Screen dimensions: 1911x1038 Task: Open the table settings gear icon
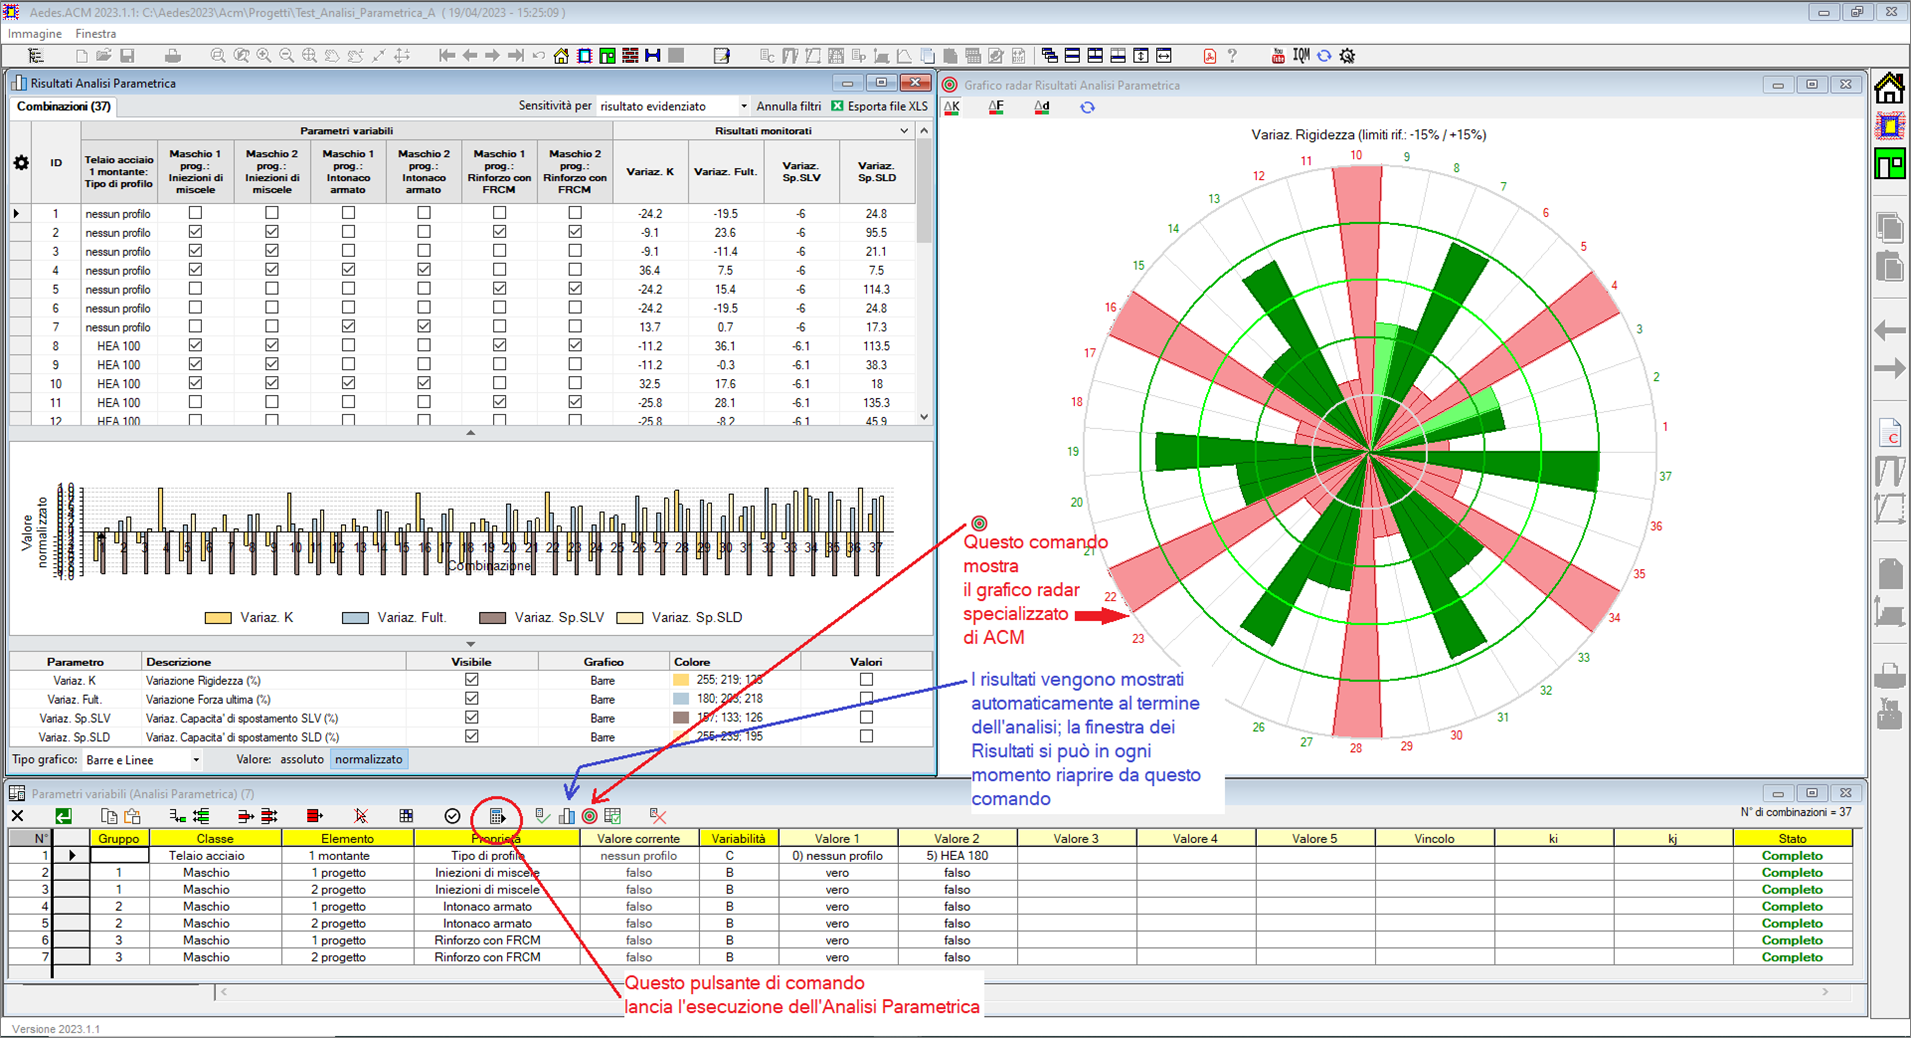[21, 162]
